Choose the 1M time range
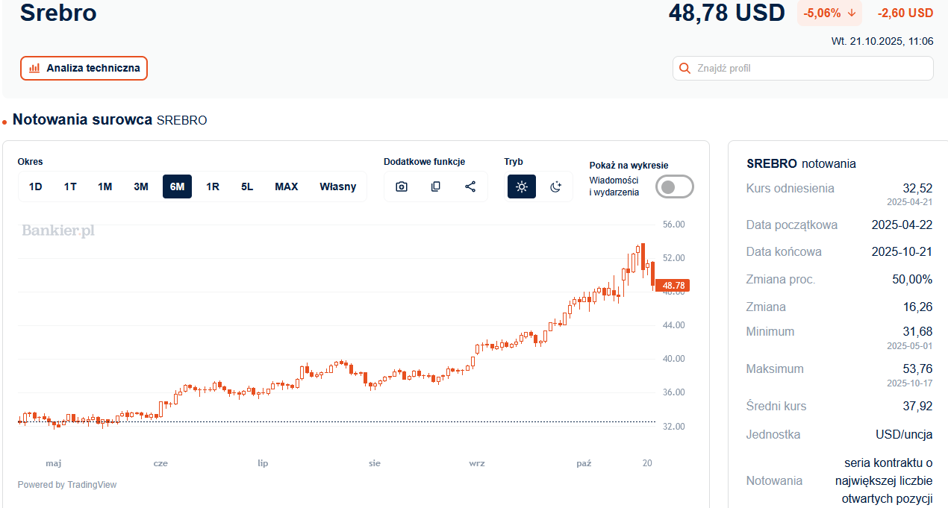This screenshot has height=508, width=948. point(105,187)
